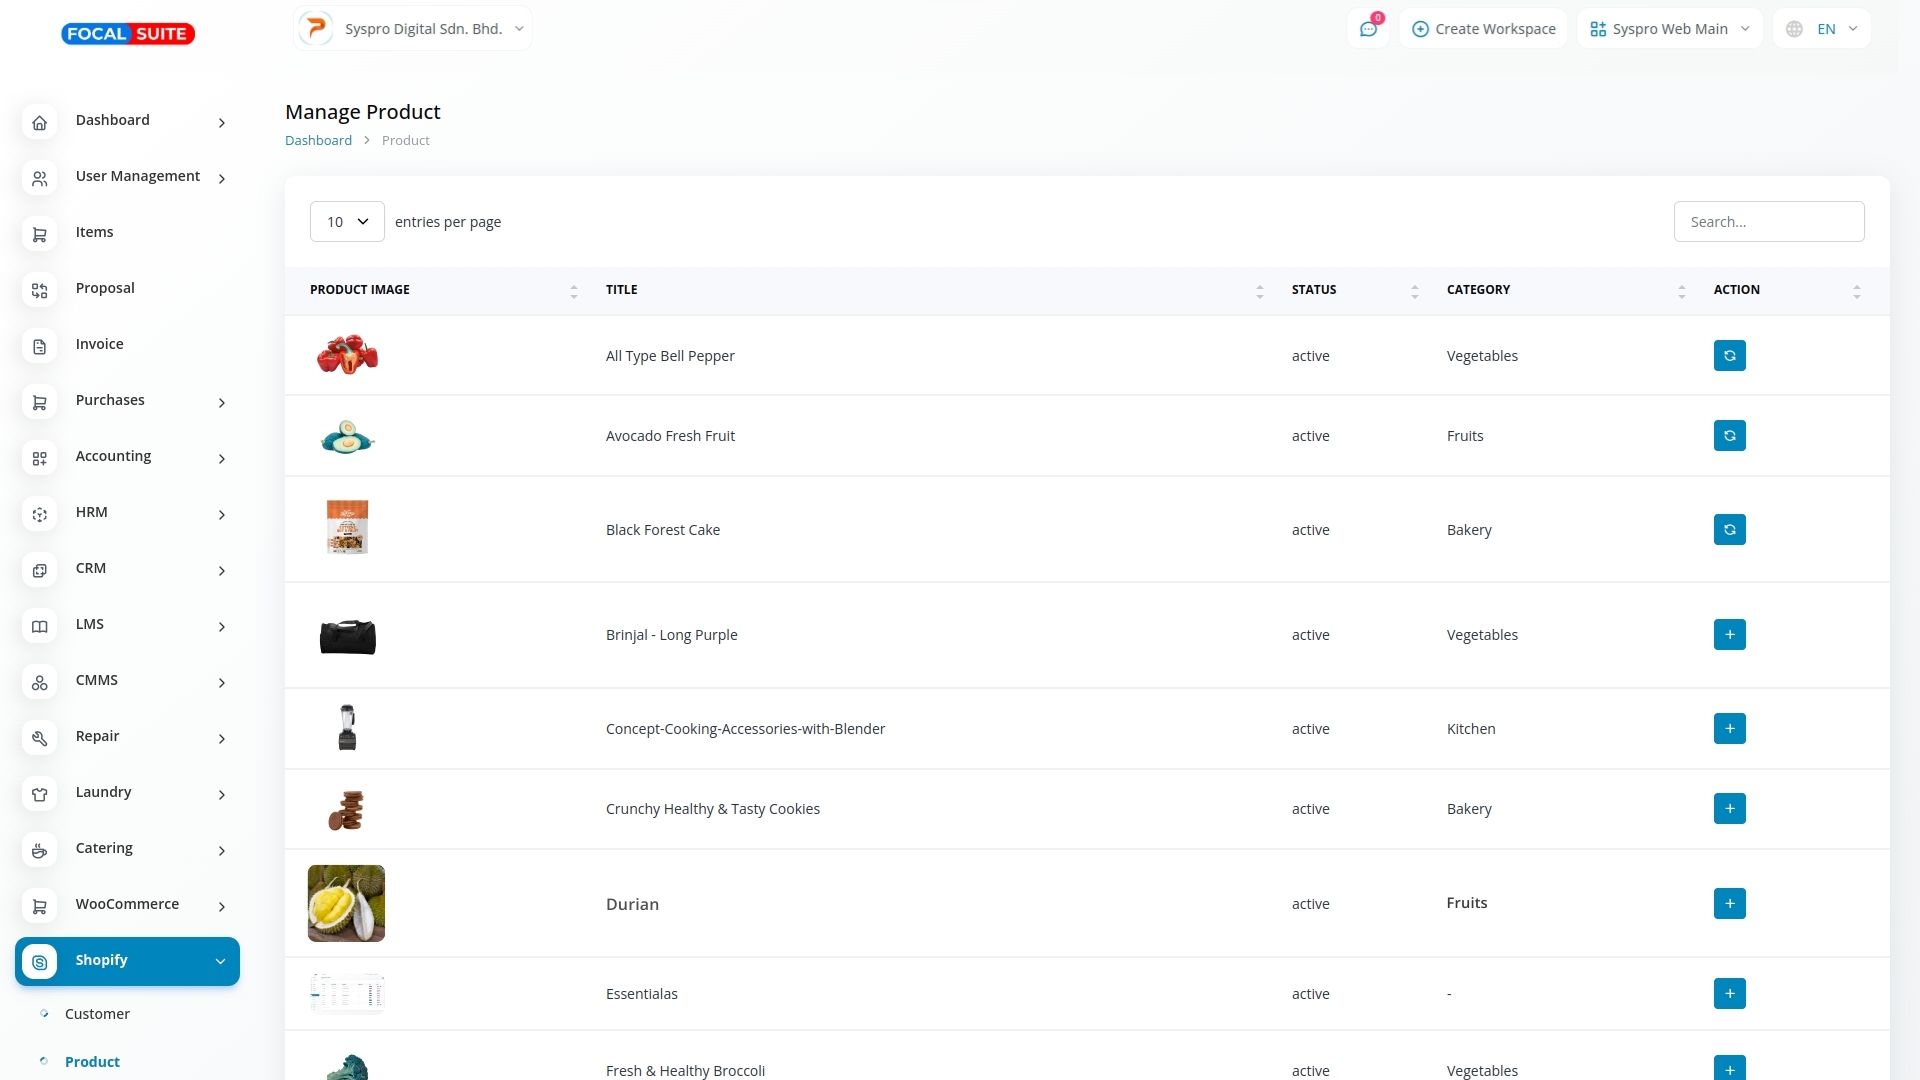Go to Dashboard via breadcrumb link
1920x1080 pixels.
318,141
